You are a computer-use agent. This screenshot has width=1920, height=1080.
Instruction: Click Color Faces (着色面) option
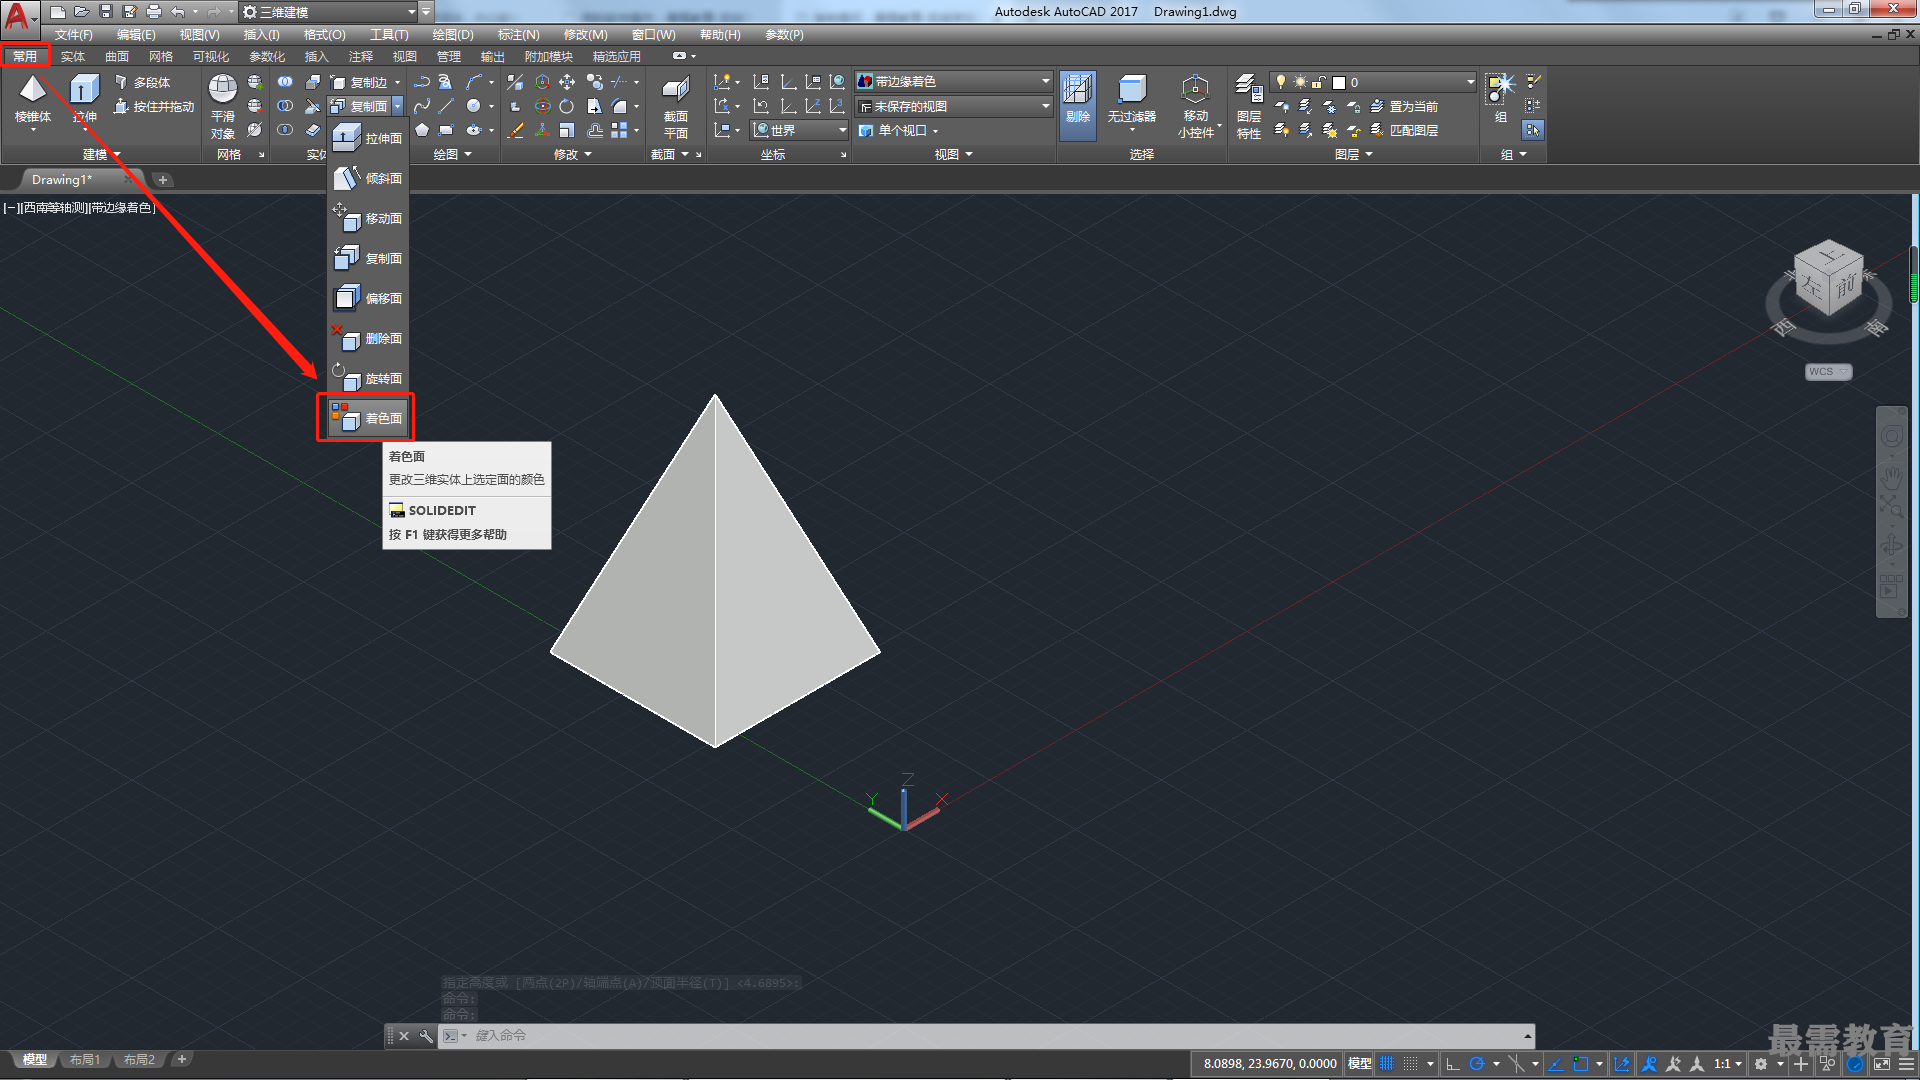pos(367,418)
